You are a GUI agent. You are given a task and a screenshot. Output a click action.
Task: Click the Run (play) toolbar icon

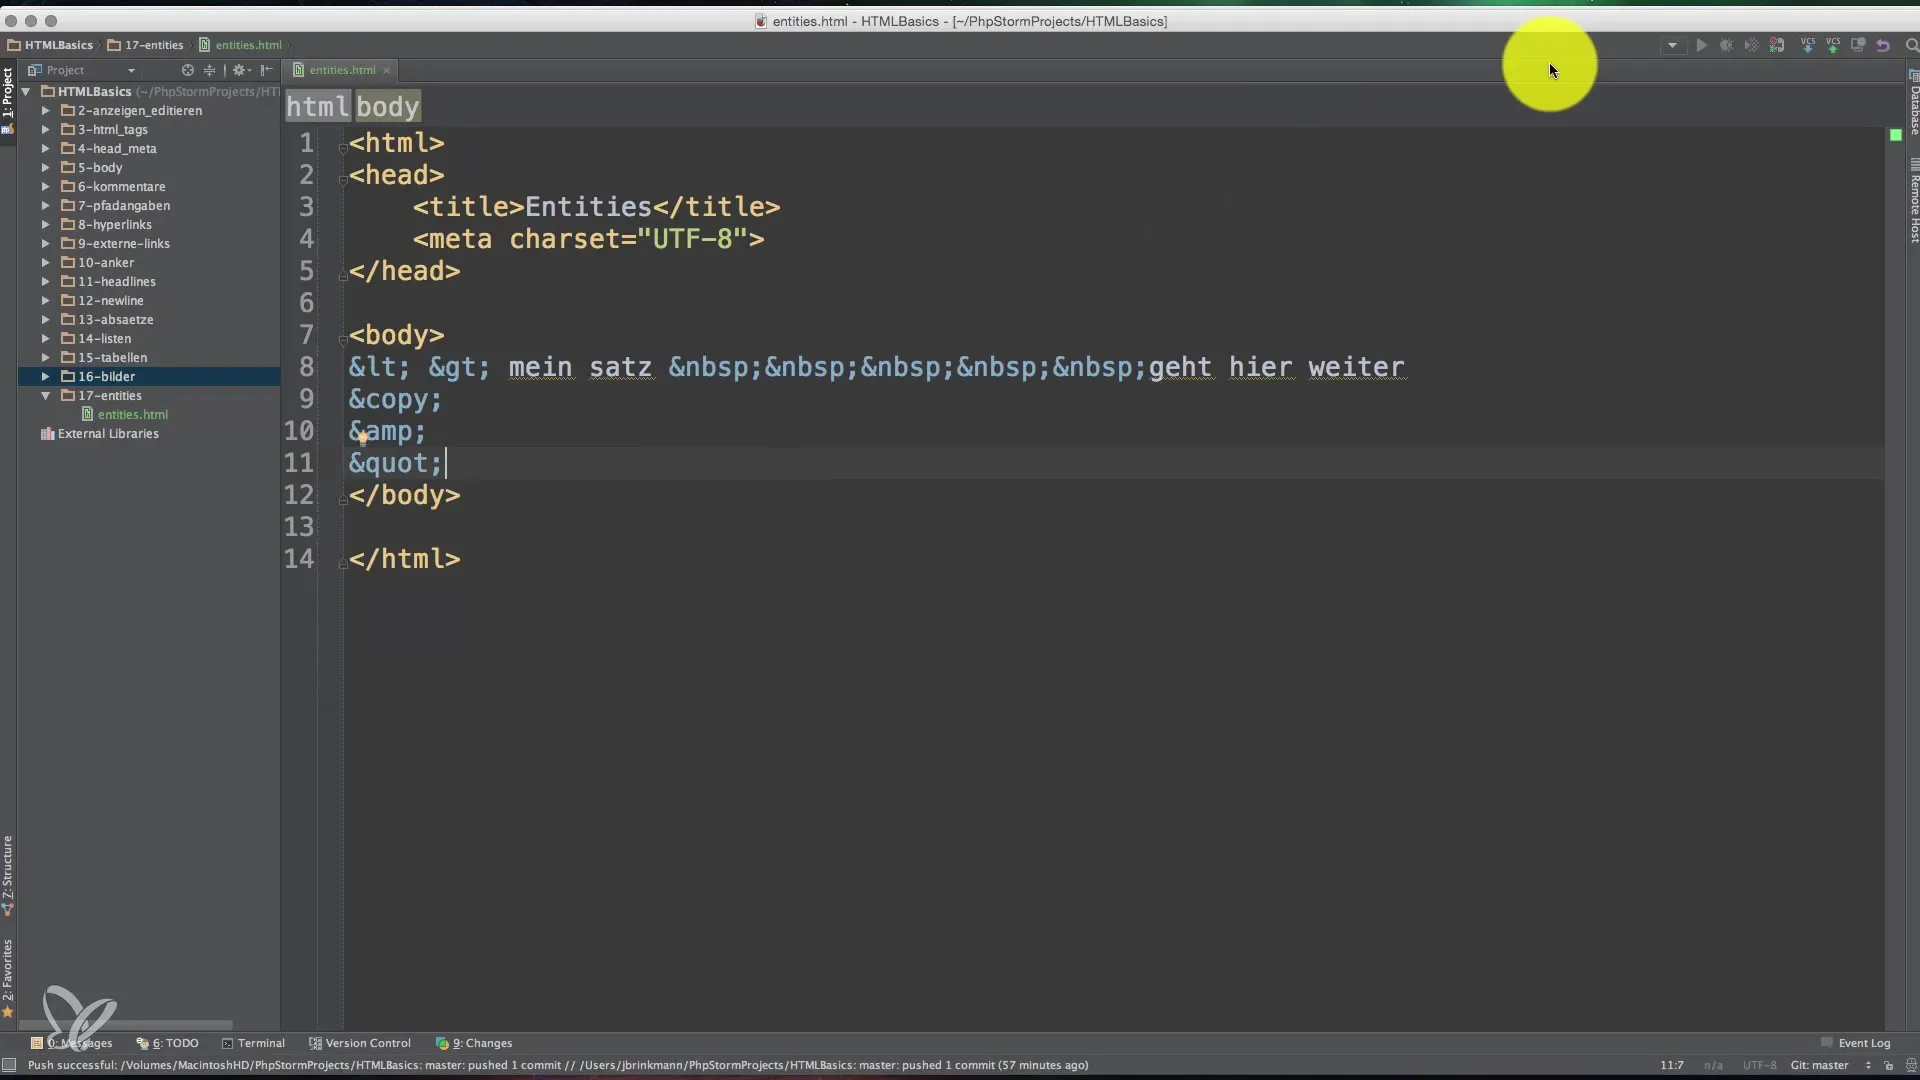click(1701, 46)
